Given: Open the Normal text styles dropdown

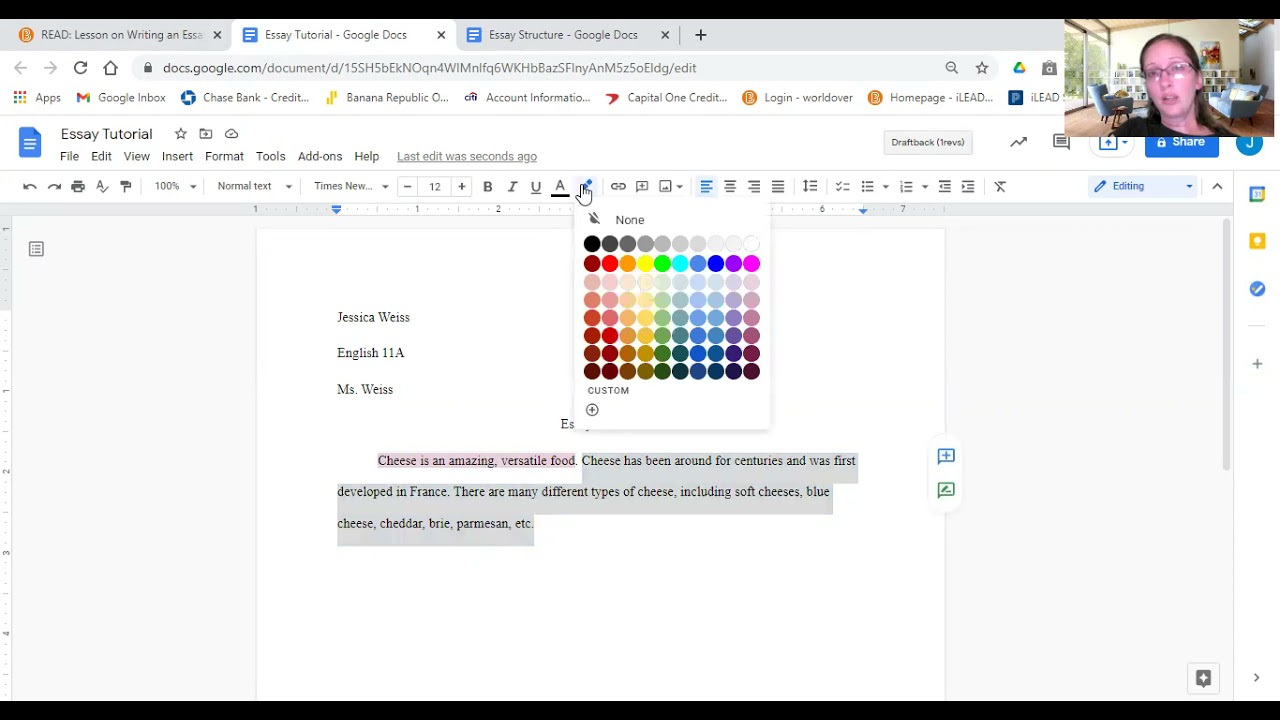Looking at the screenshot, I should point(254,187).
